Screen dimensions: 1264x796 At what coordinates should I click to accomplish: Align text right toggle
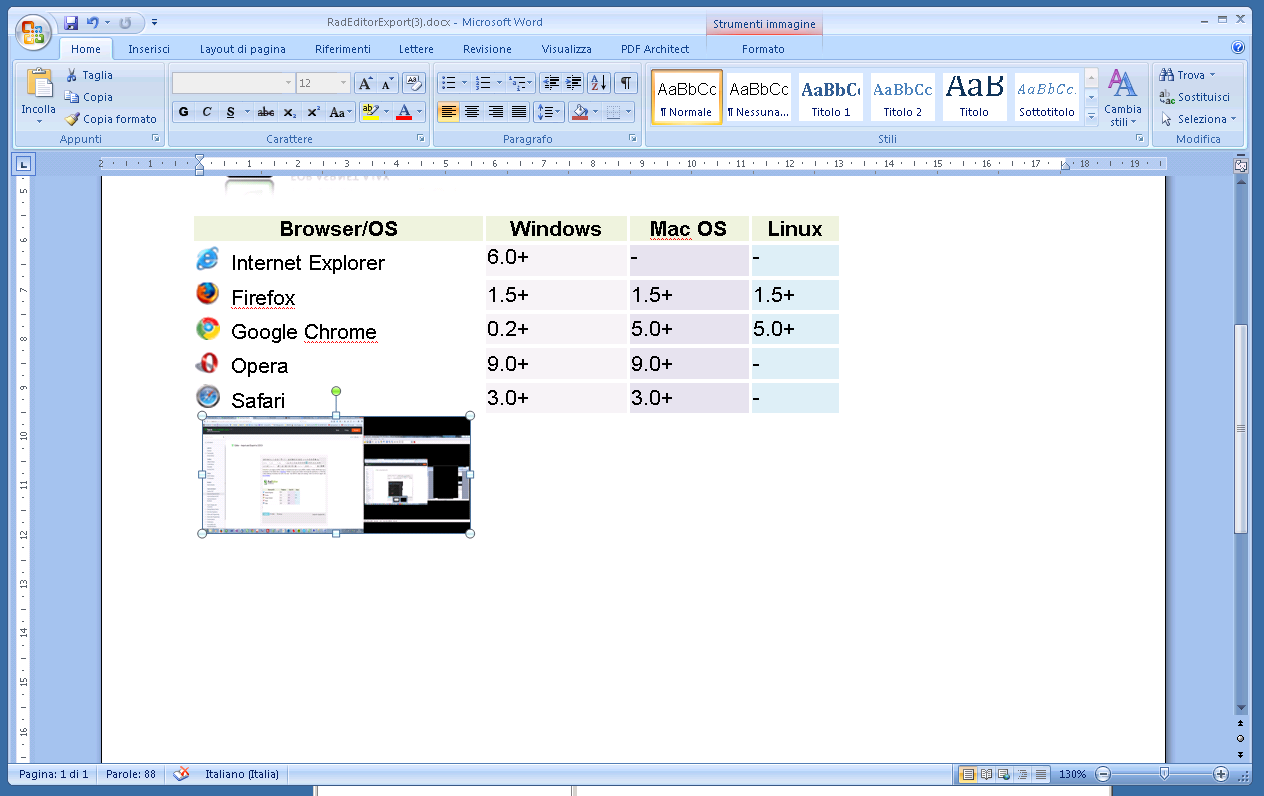(x=495, y=112)
